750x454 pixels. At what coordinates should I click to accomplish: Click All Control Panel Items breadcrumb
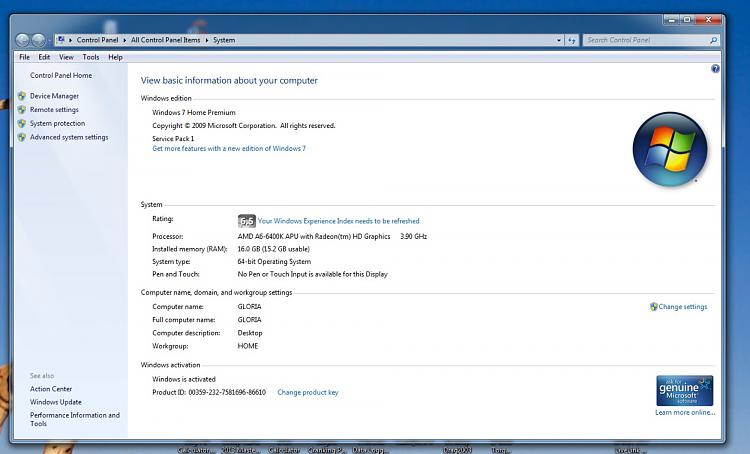point(165,40)
